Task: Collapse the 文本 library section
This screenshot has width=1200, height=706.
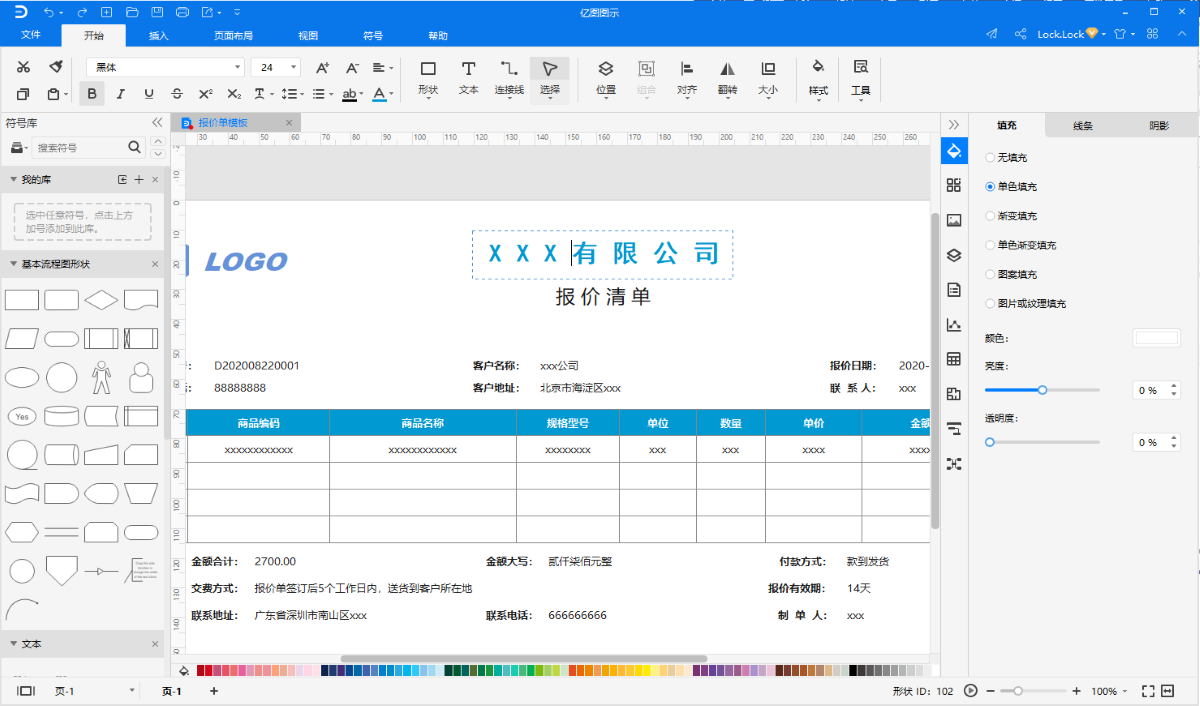Action: click(13, 644)
